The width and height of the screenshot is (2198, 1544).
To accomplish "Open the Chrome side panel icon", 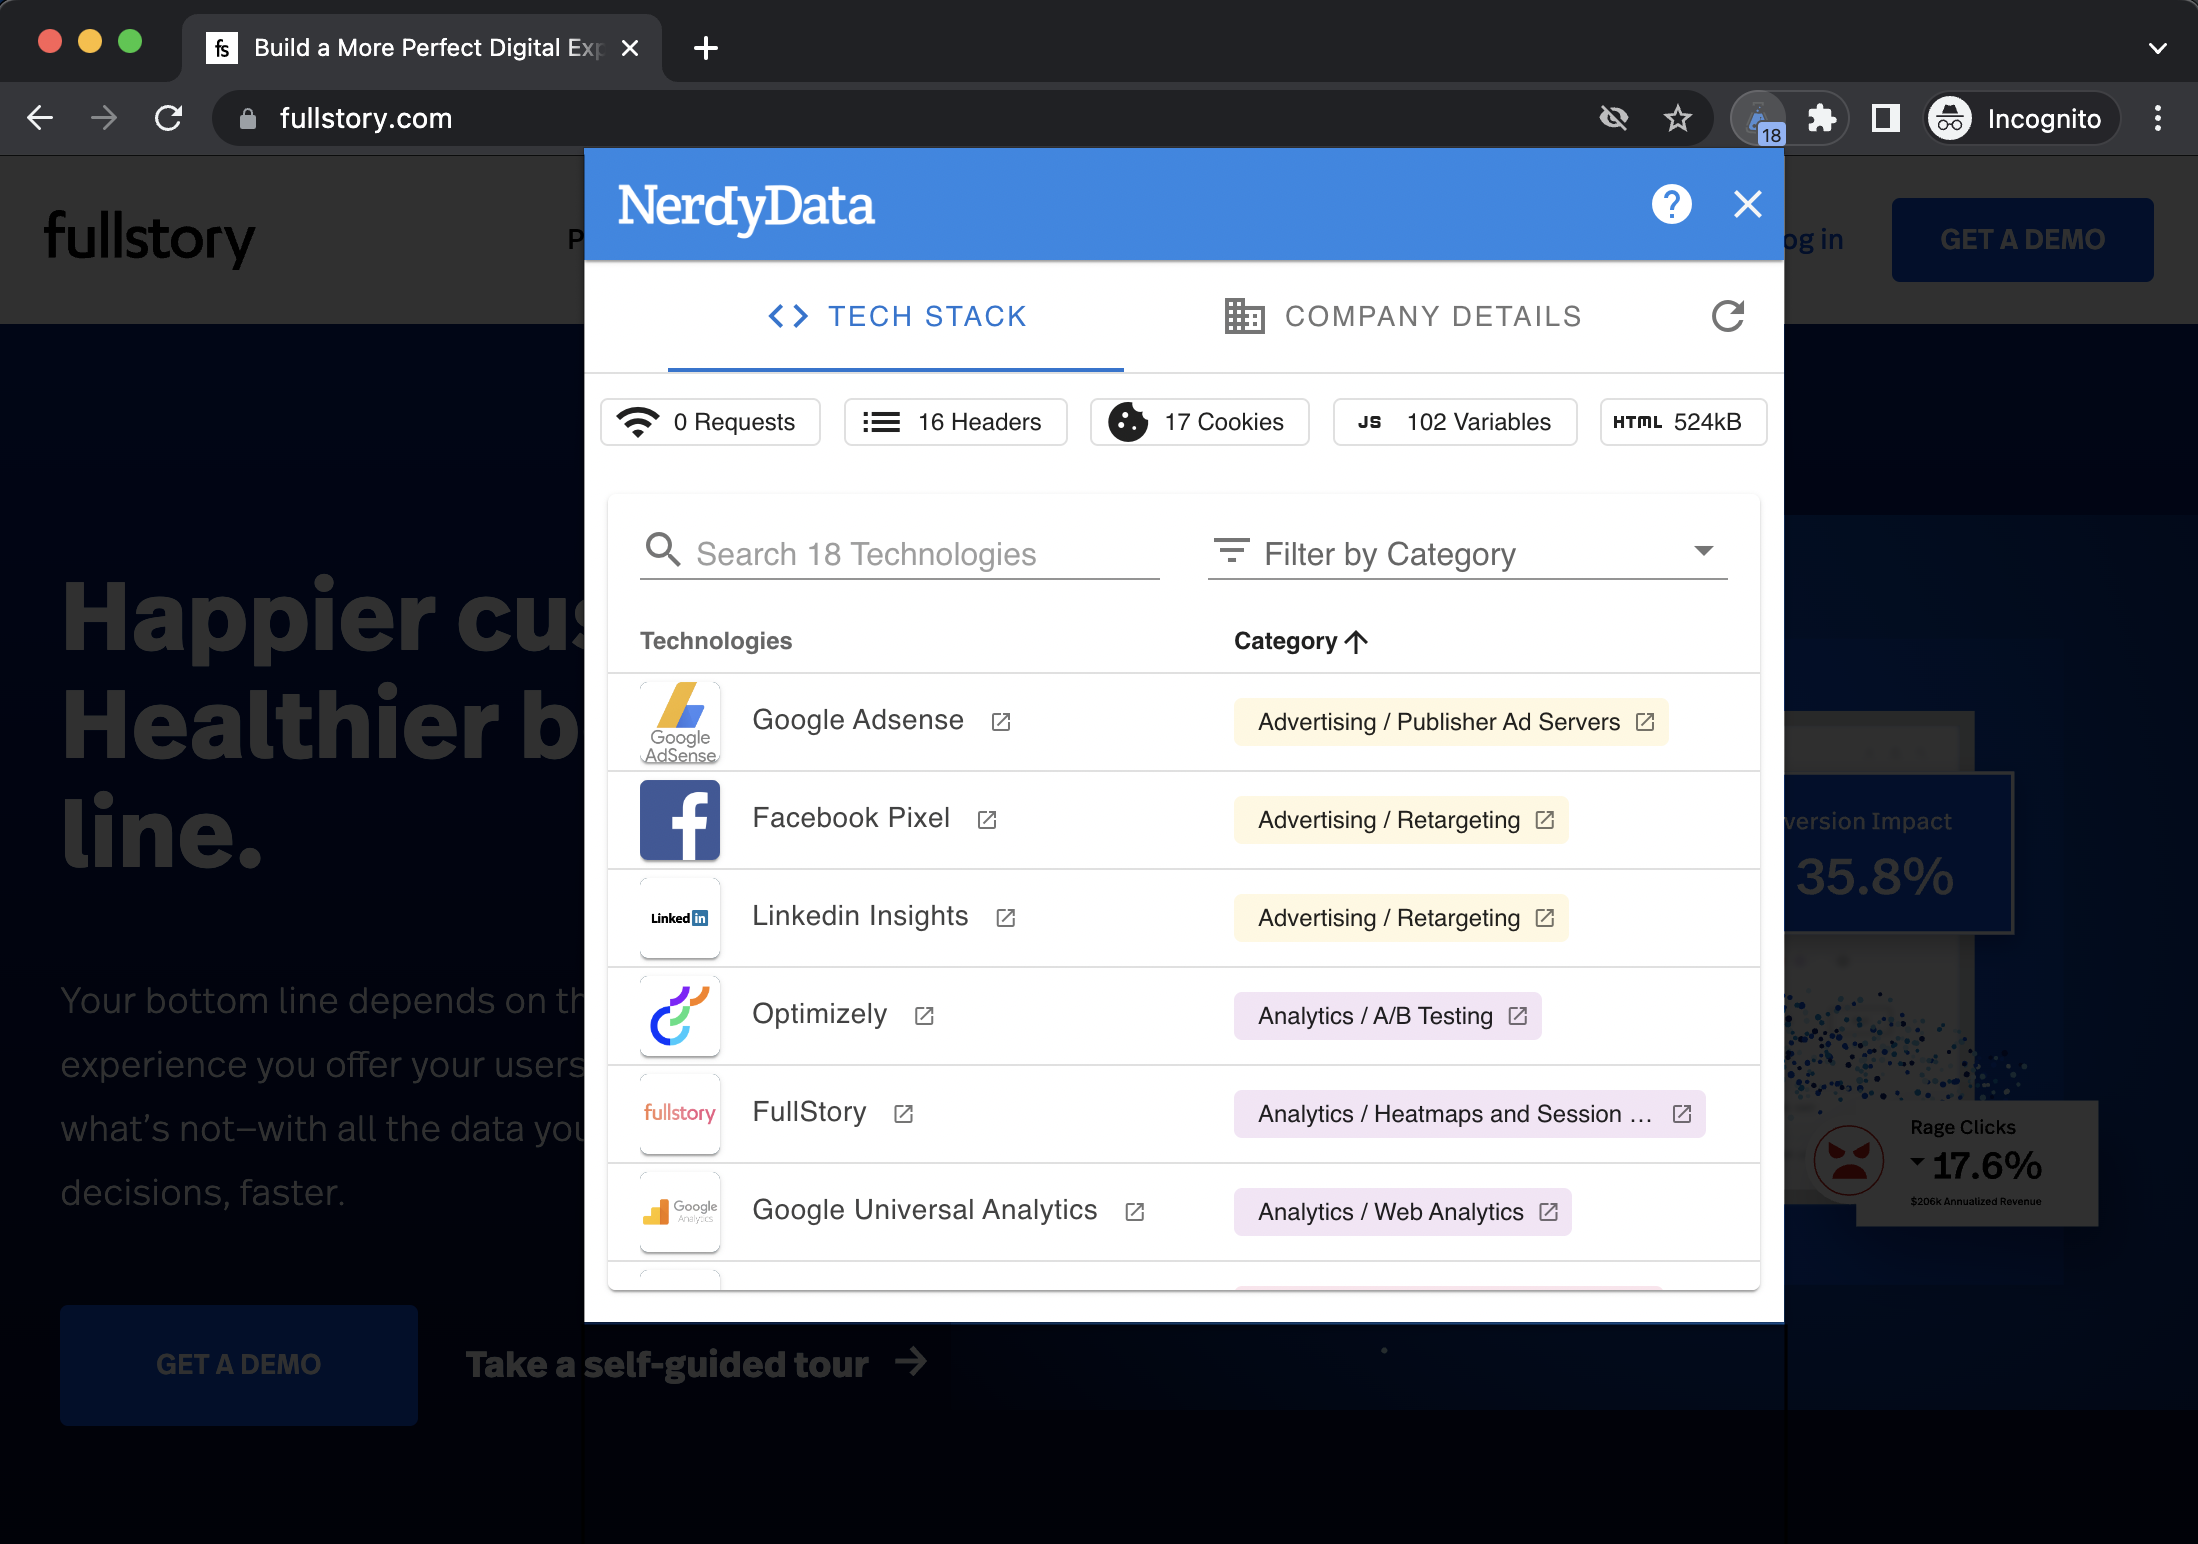I will pos(1886,118).
